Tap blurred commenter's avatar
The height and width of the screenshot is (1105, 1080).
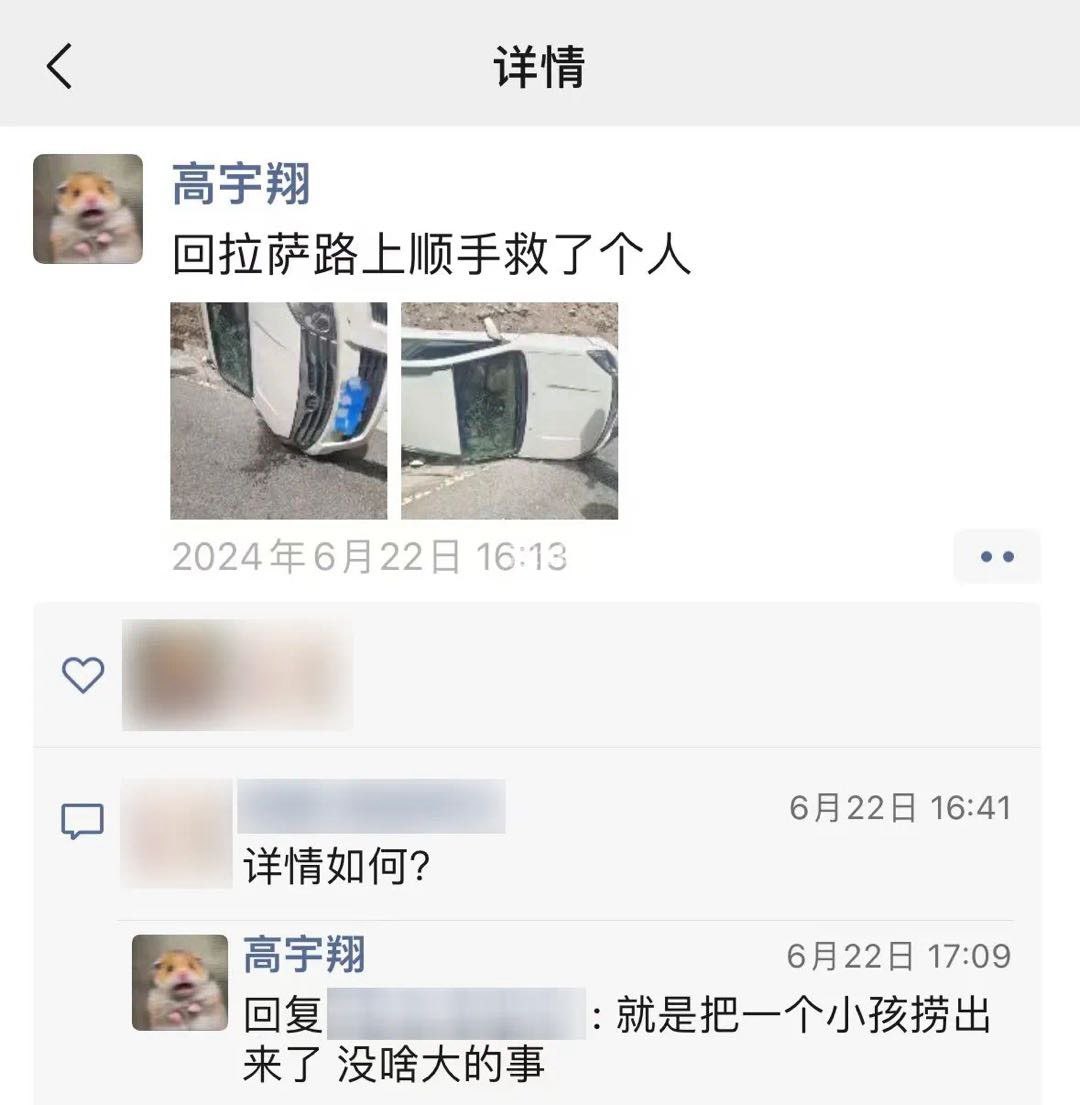[x=177, y=833]
